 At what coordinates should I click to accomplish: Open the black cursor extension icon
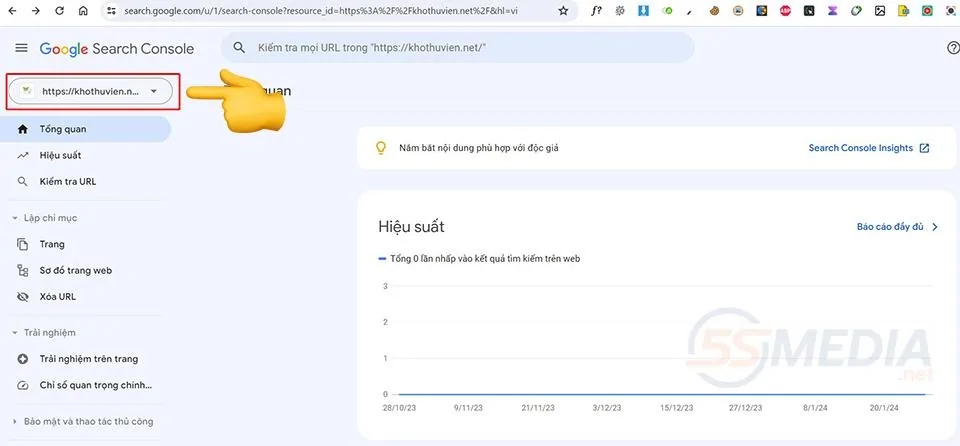pyautogui.click(x=809, y=10)
